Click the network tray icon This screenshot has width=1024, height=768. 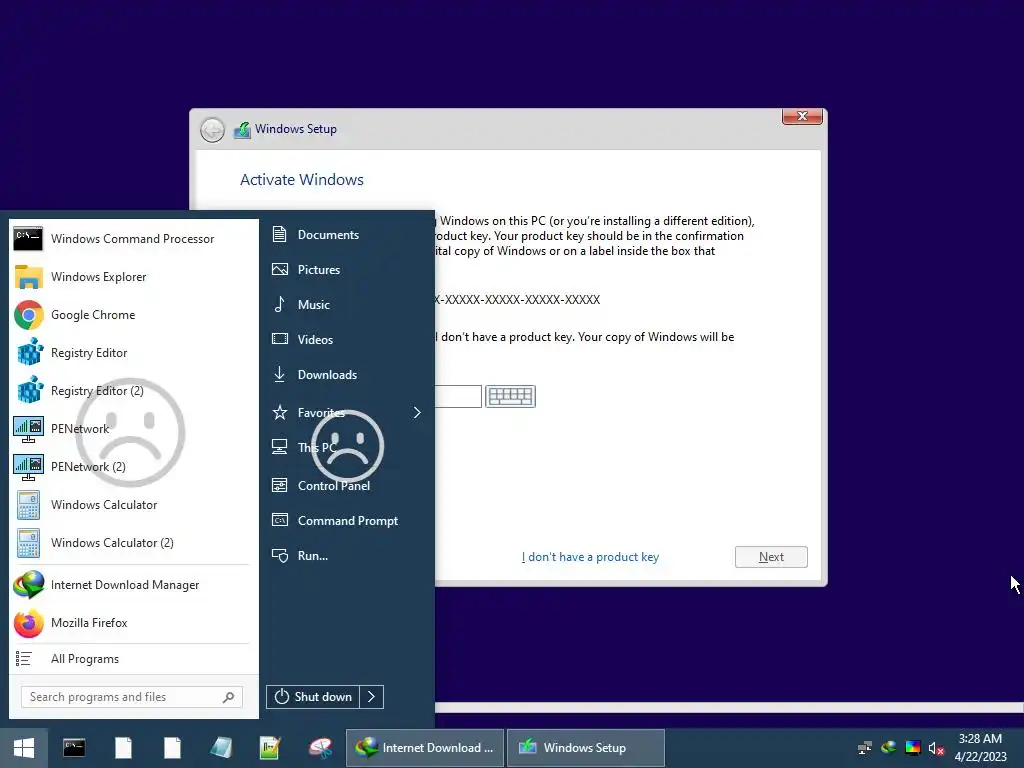point(865,748)
